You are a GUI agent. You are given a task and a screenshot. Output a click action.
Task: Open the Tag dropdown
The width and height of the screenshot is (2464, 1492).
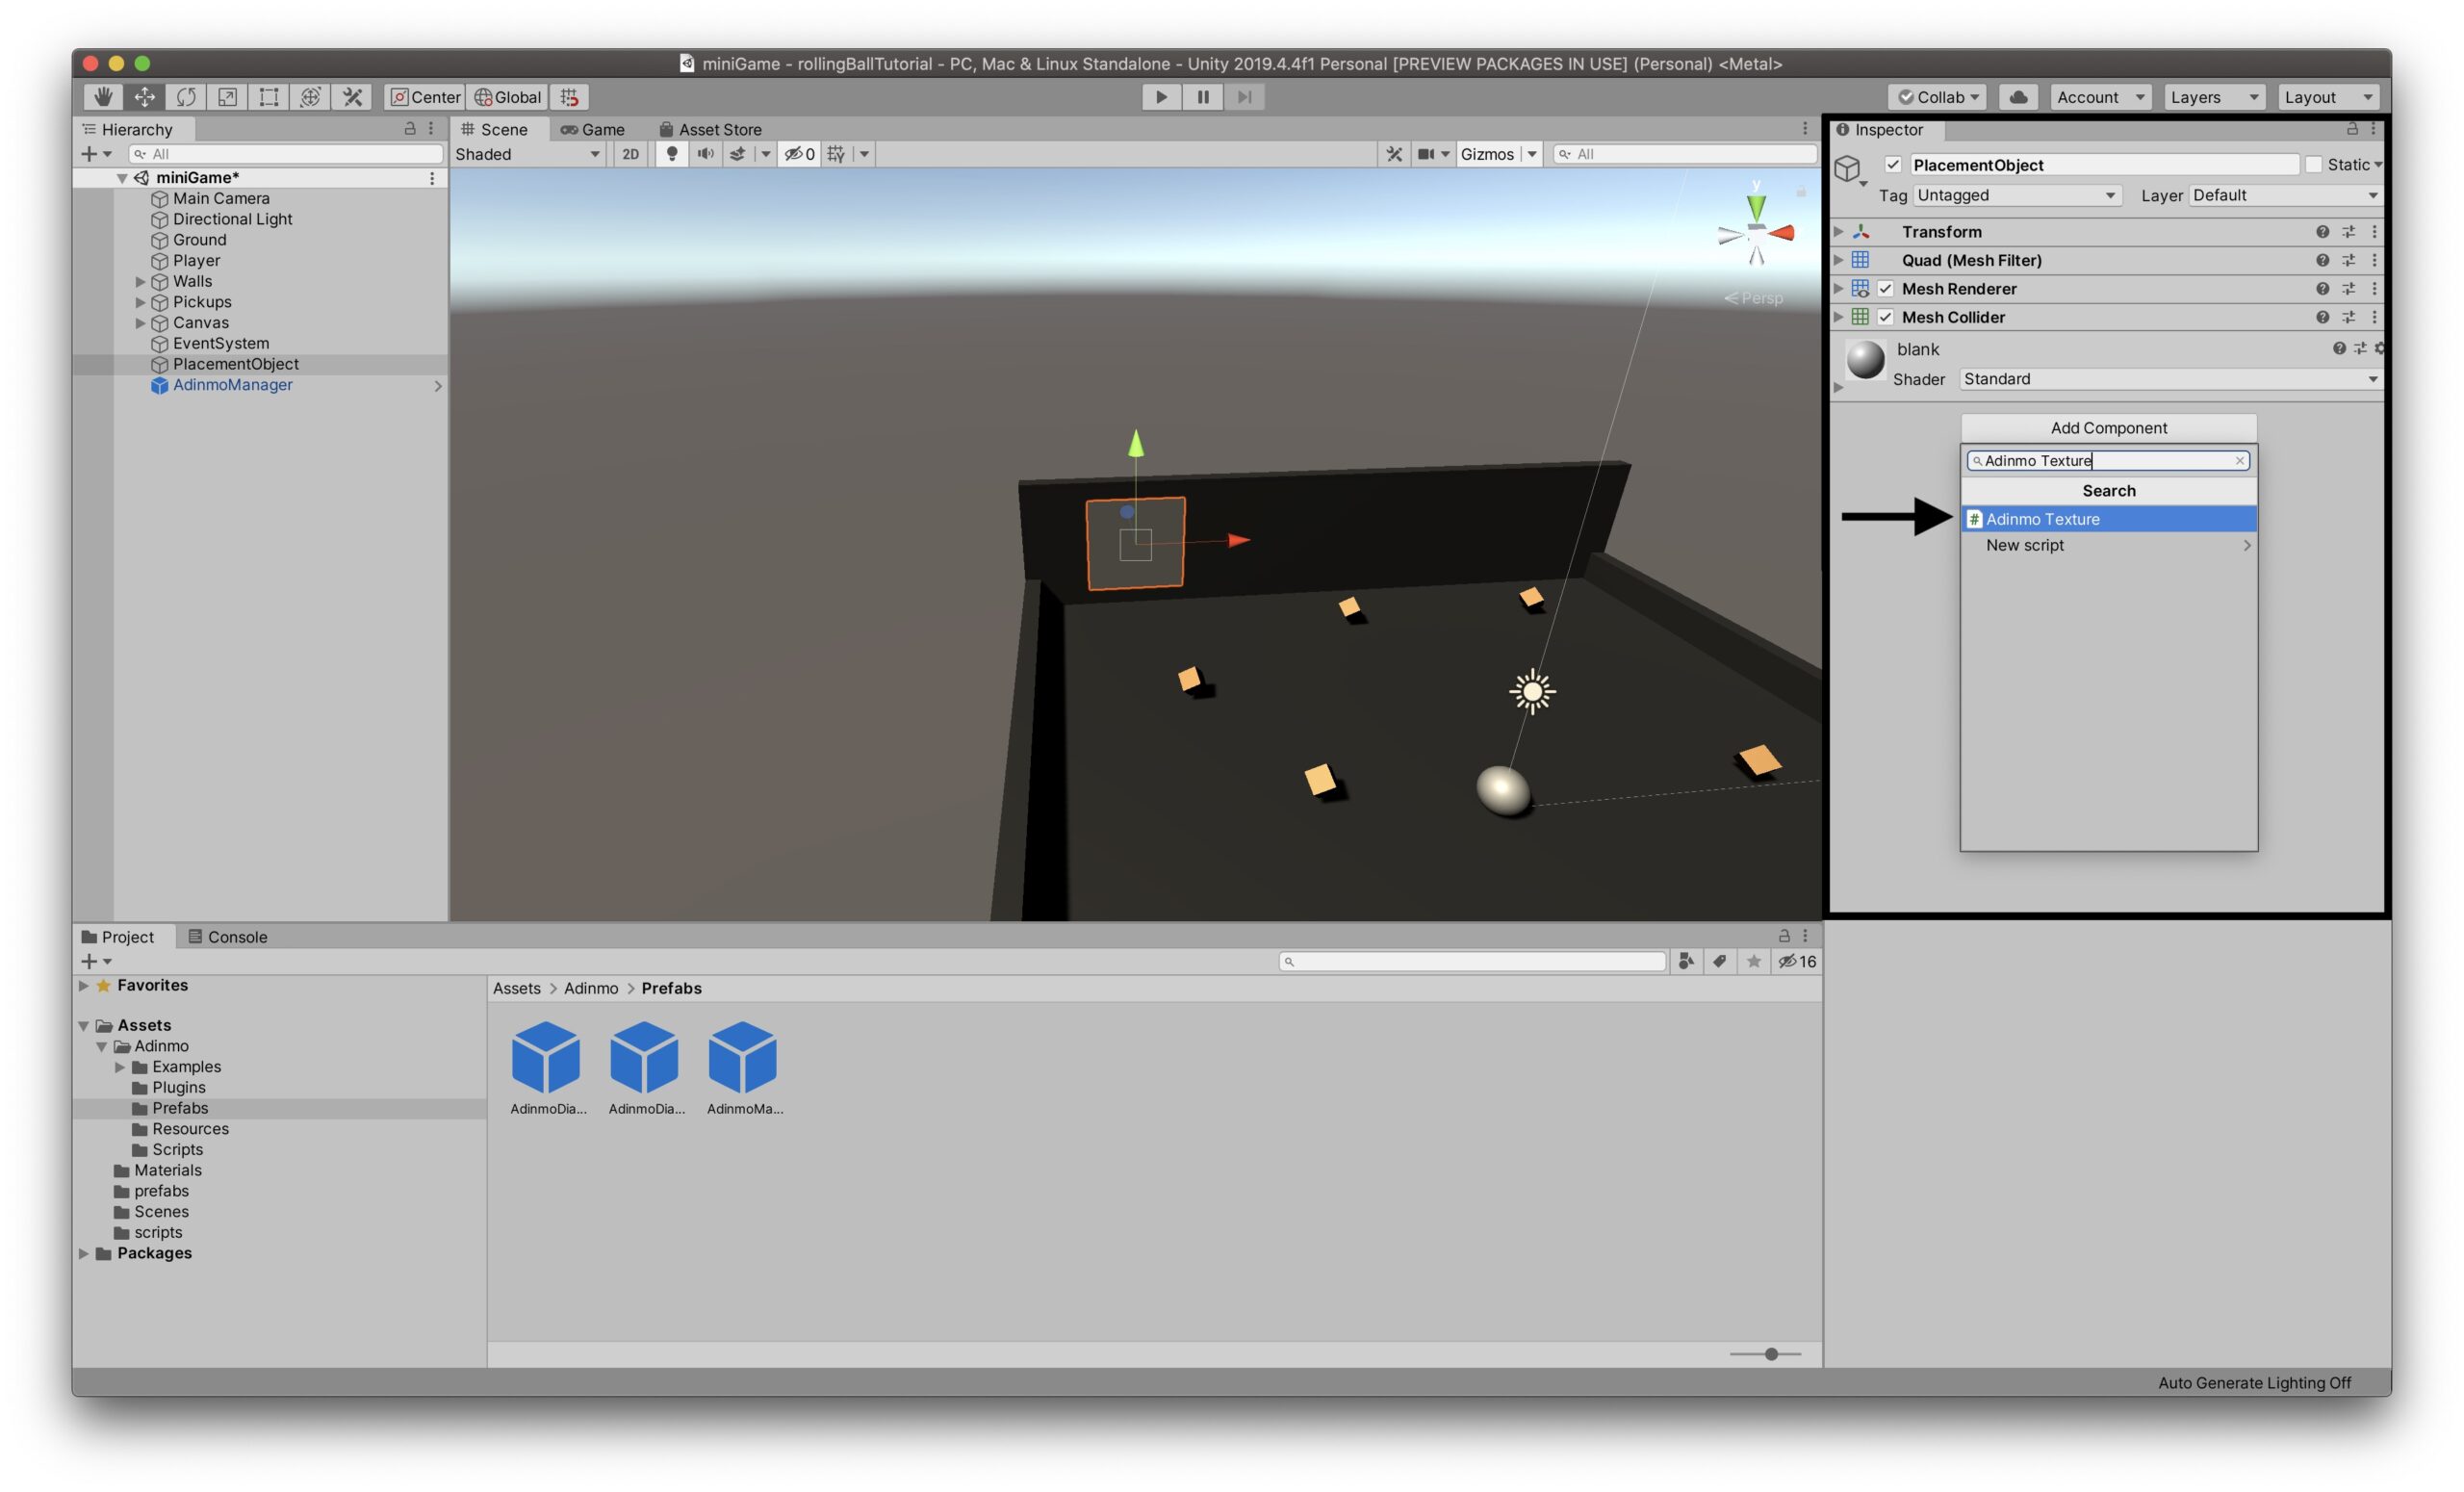(x=2016, y=196)
